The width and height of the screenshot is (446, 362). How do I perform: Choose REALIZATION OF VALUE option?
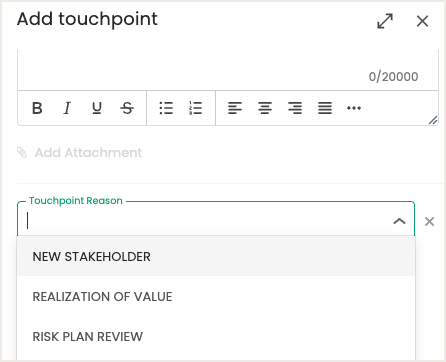[216, 296]
